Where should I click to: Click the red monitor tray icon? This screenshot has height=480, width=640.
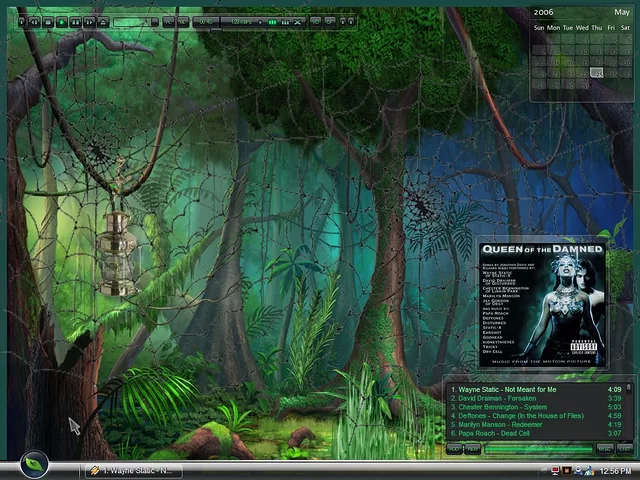(x=556, y=470)
